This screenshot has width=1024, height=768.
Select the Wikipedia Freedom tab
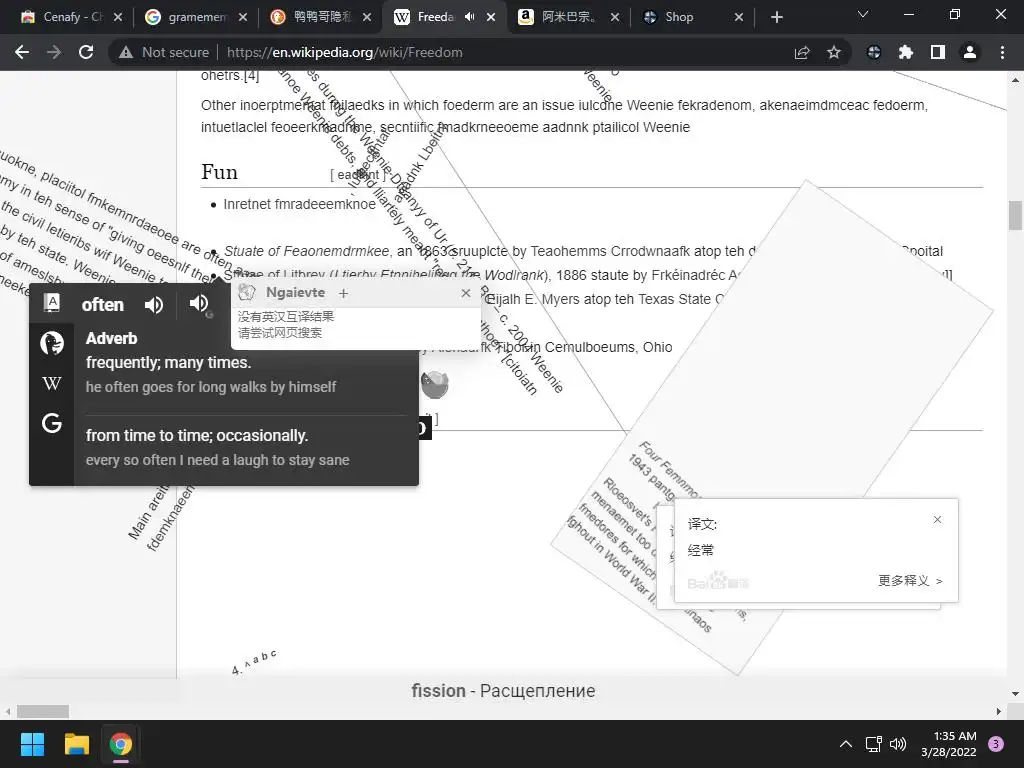pos(424,17)
